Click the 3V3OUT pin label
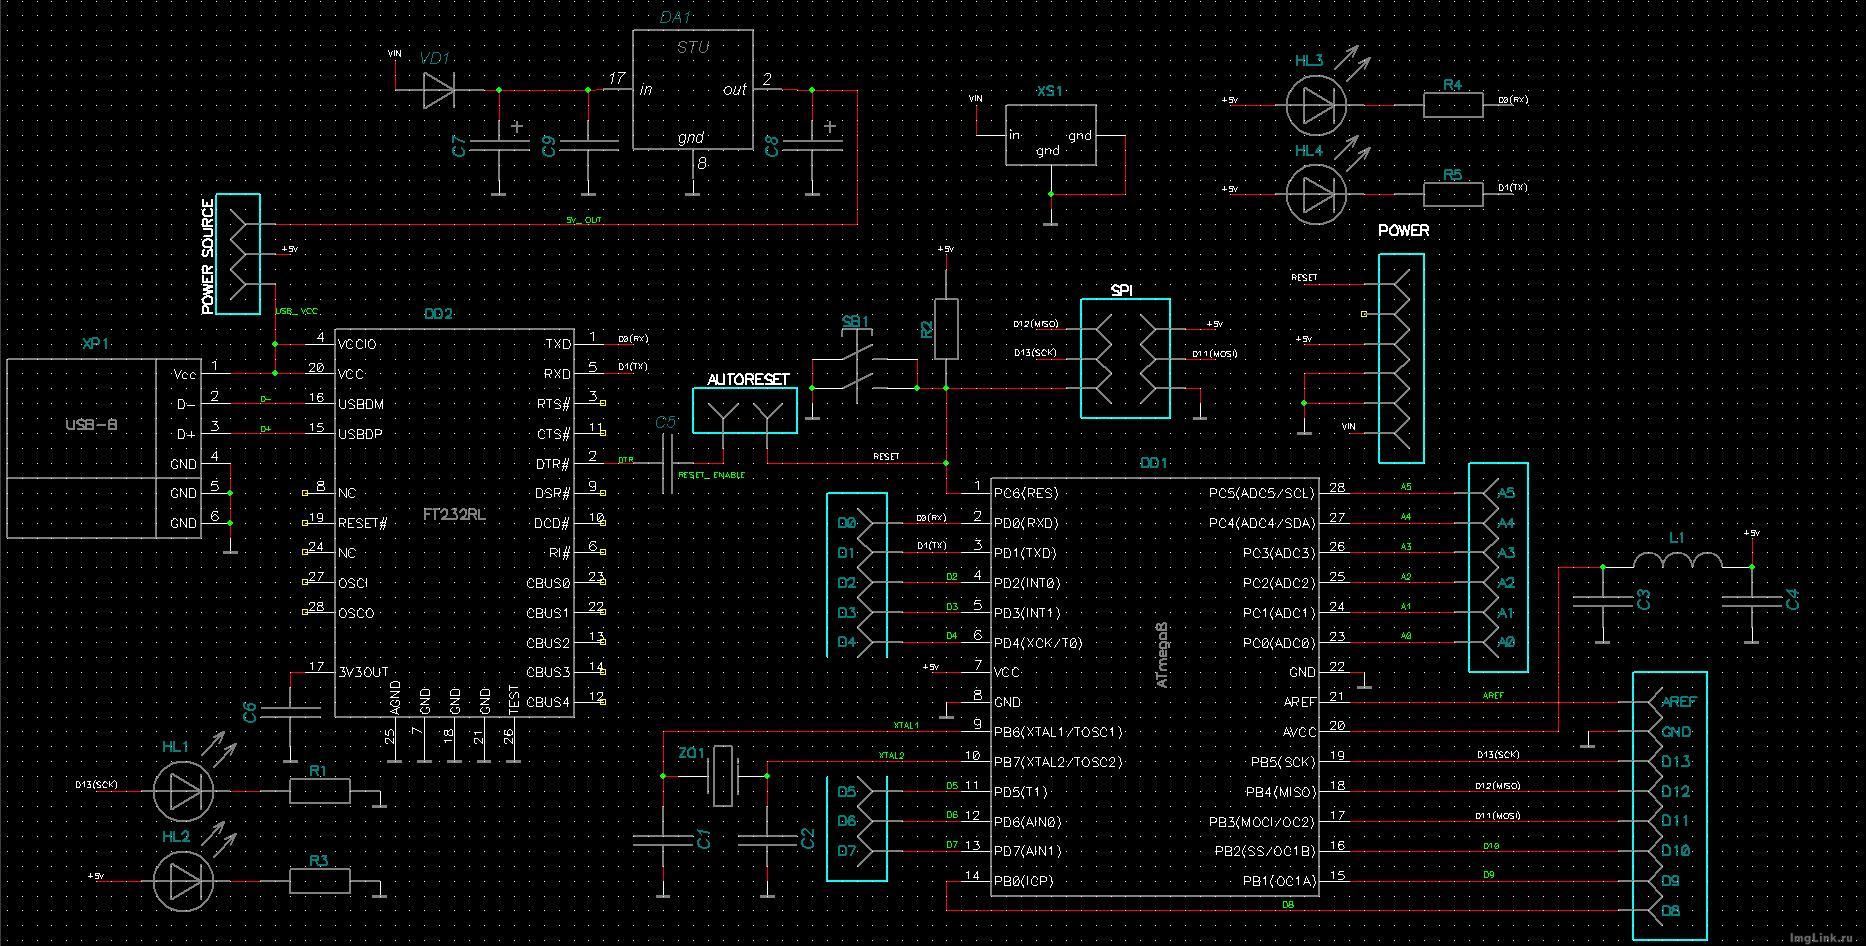This screenshot has width=1866, height=946. 363,673
